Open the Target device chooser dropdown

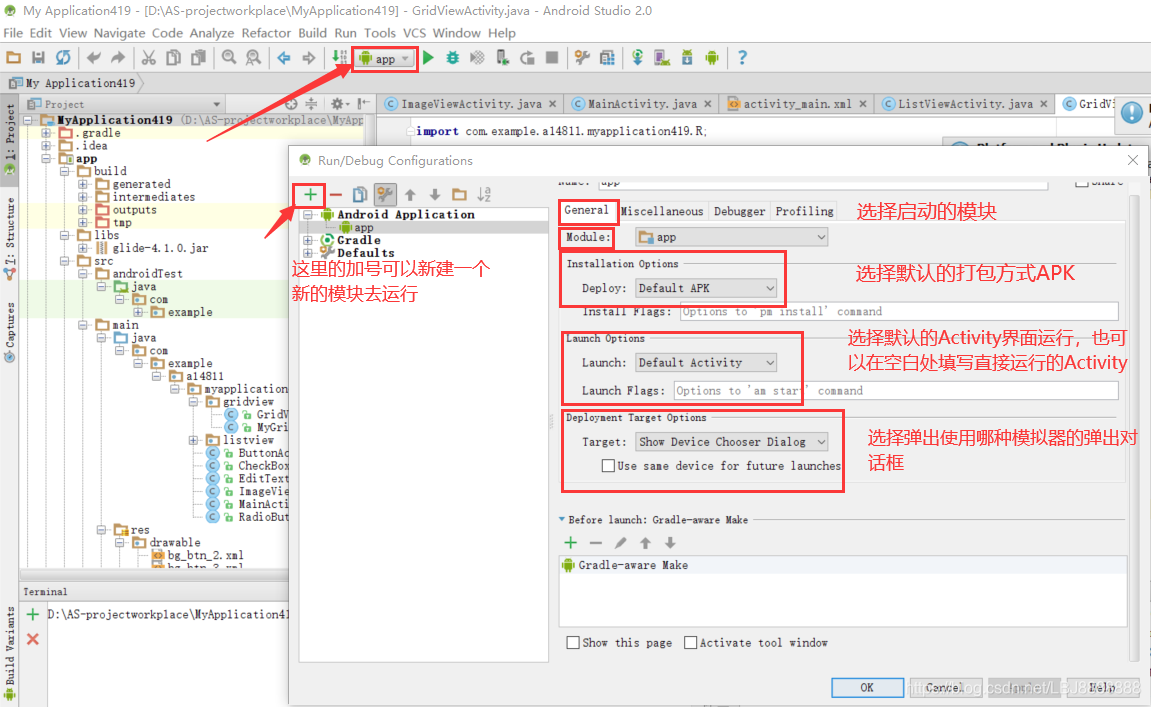tap(732, 442)
